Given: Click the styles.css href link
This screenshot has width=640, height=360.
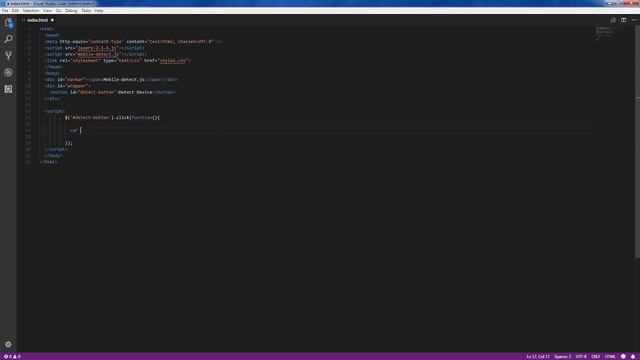Looking at the screenshot, I should (x=173, y=60).
